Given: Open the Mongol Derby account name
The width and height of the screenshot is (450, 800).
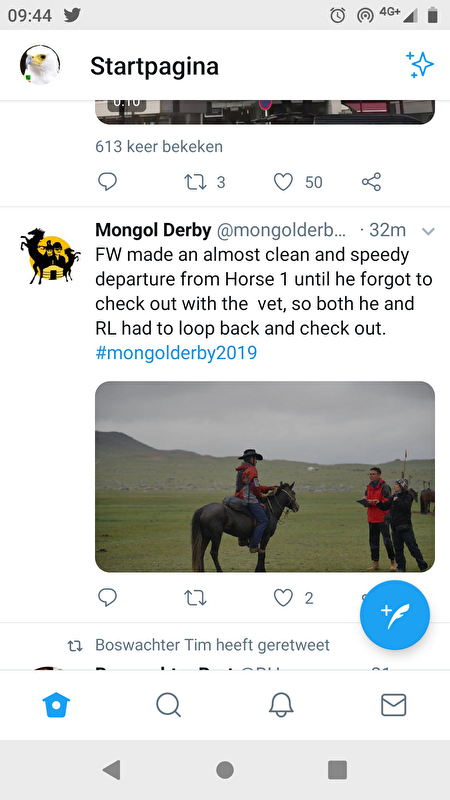Looking at the screenshot, I should pyautogui.click(x=153, y=230).
